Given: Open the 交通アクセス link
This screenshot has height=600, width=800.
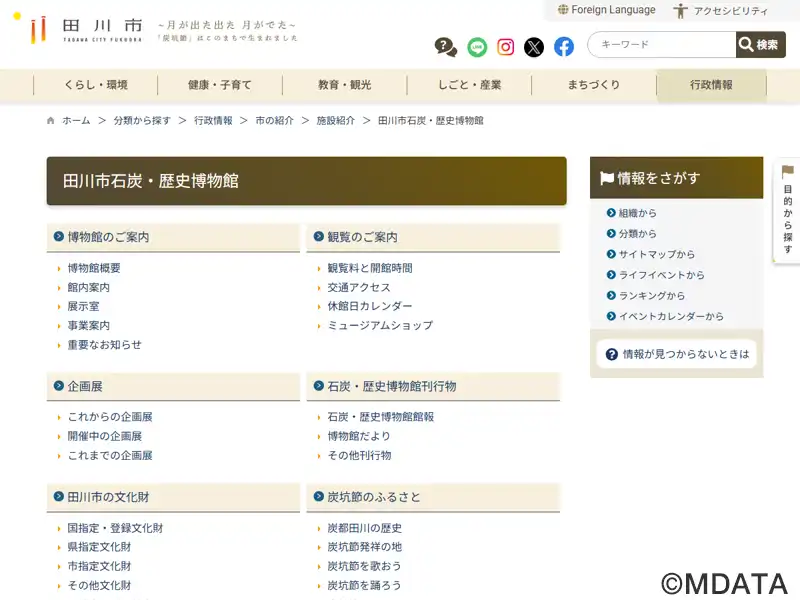Looking at the screenshot, I should [359, 287].
